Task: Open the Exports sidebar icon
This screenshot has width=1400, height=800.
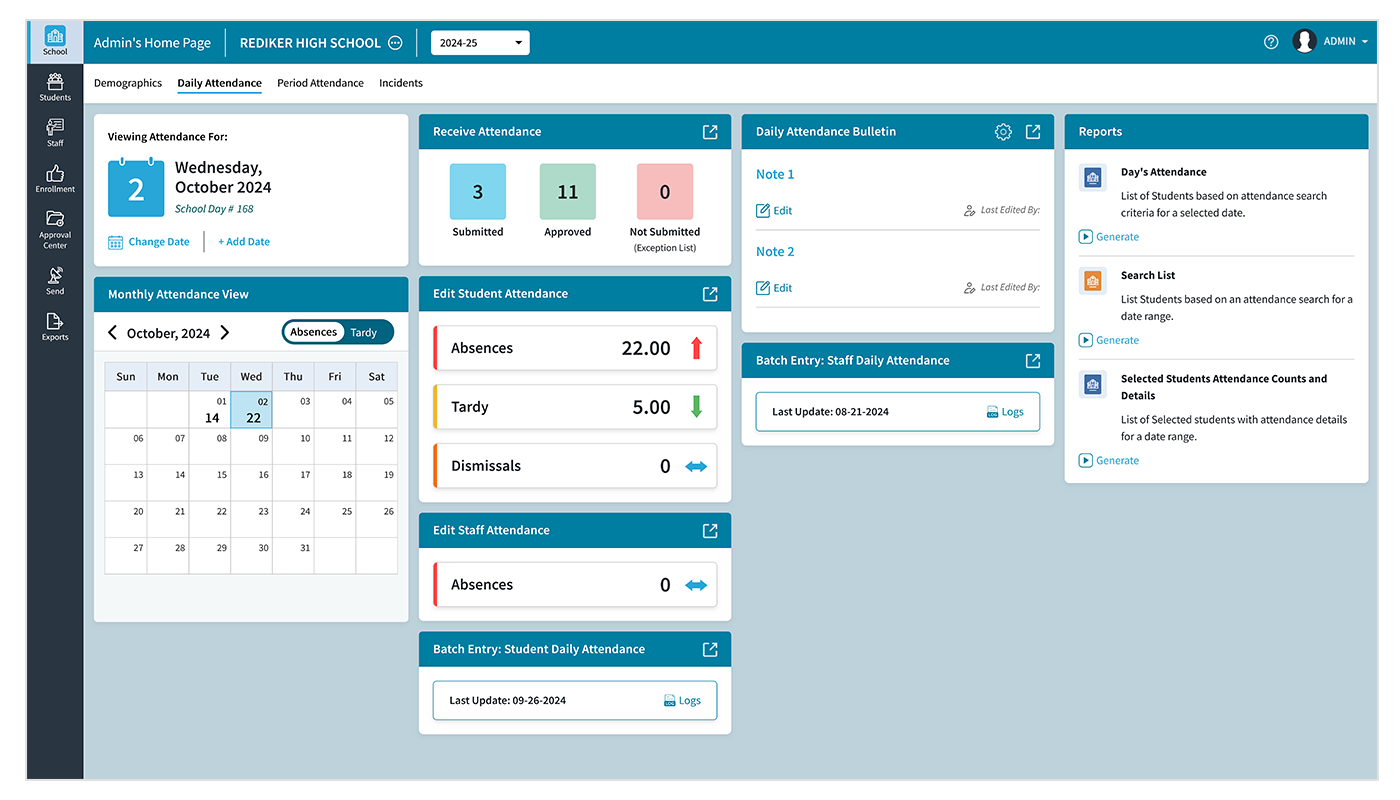Action: coord(55,327)
